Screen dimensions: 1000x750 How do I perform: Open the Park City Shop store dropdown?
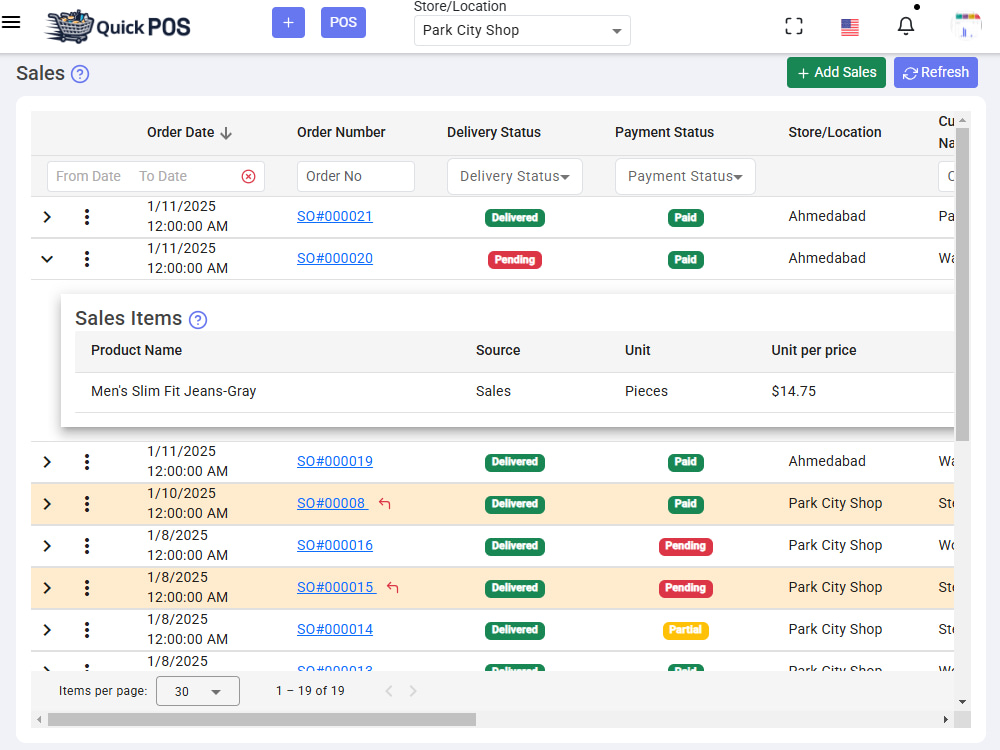tap(522, 31)
